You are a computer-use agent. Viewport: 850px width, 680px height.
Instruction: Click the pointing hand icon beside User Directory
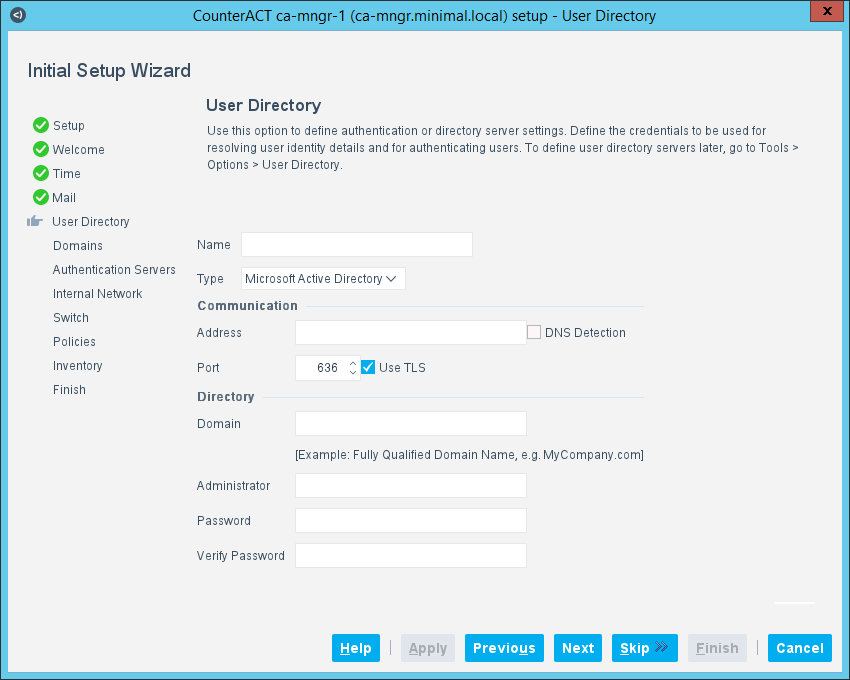[x=35, y=221]
